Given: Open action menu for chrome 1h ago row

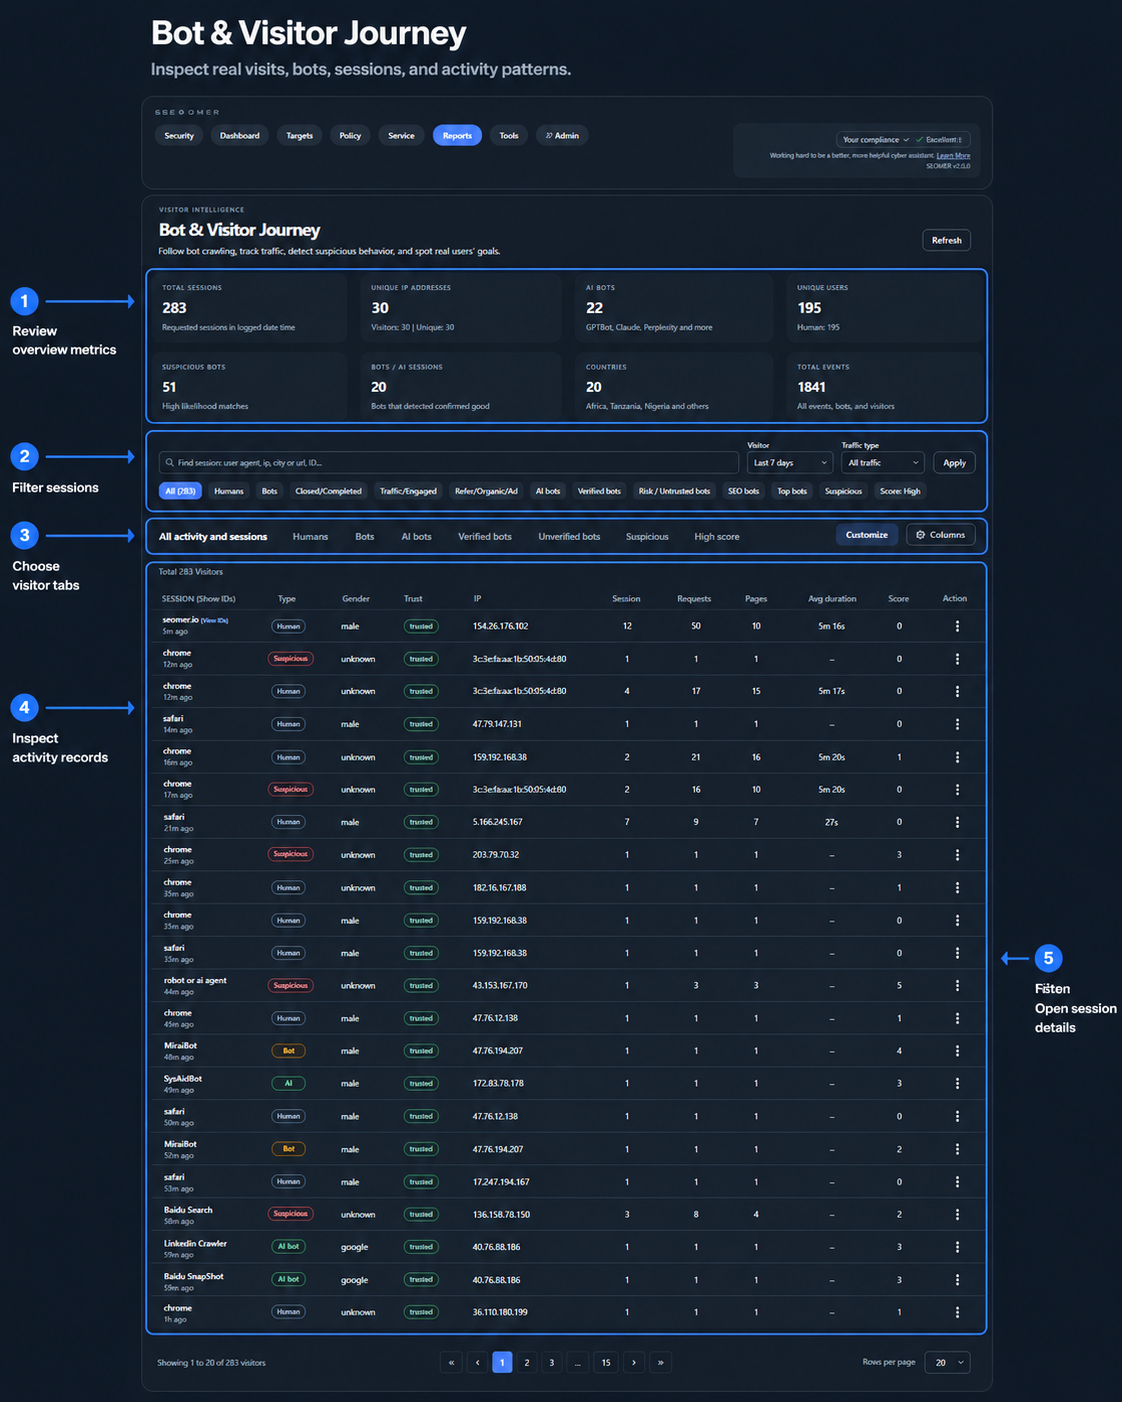Looking at the screenshot, I should [957, 1312].
